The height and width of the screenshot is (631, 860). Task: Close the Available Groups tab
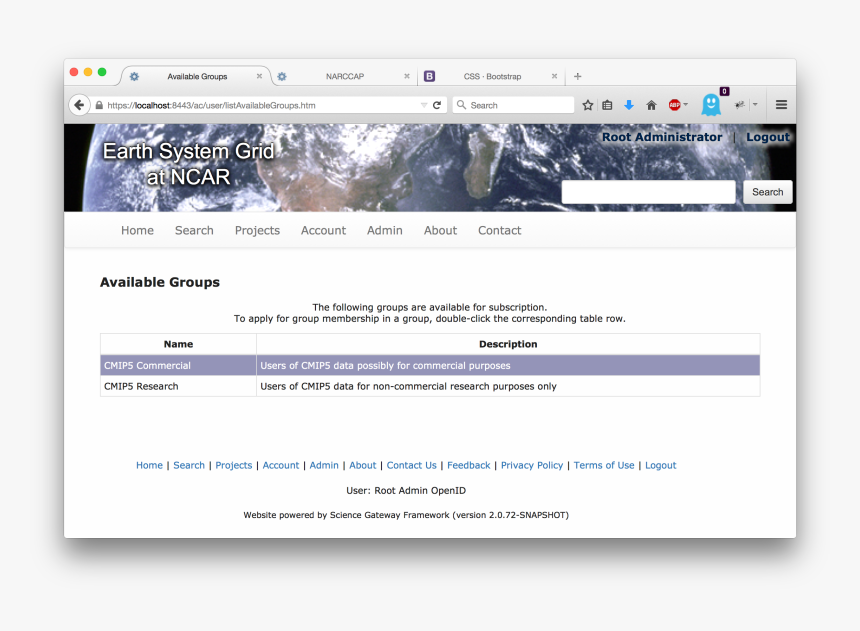point(259,76)
